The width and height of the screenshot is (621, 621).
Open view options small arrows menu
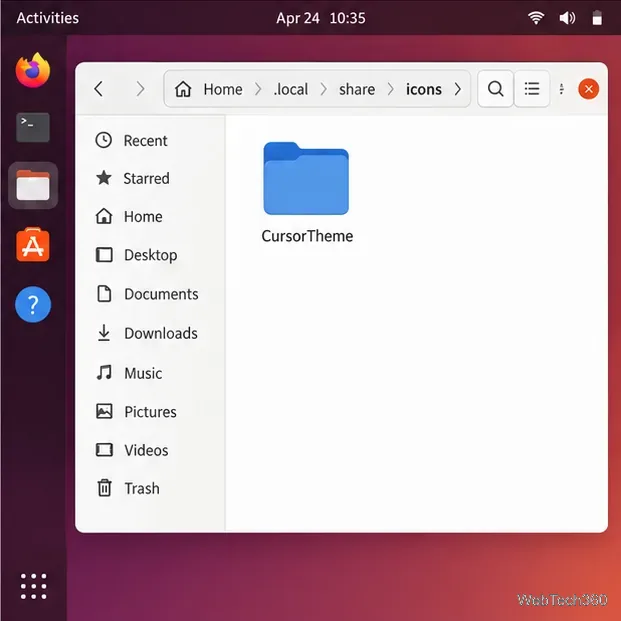pyautogui.click(x=561, y=89)
